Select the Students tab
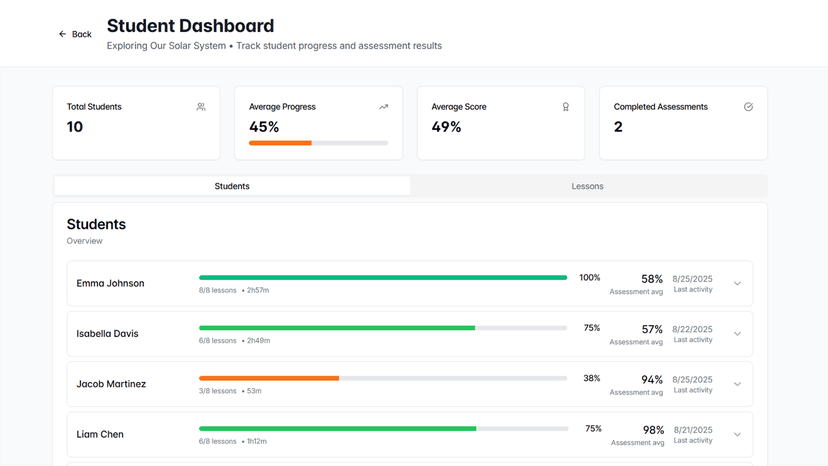Viewport: 828px width, 466px height. (232, 186)
